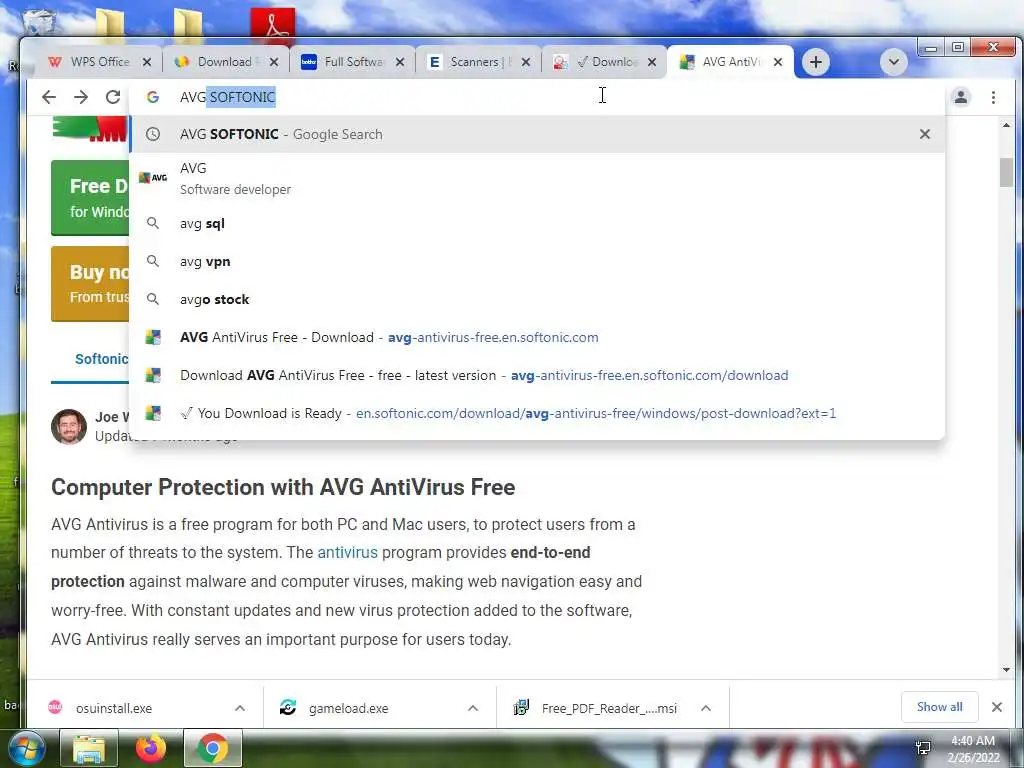Viewport: 1024px width, 768px height.
Task: Launch Firefox from the taskbar
Action: [151, 748]
